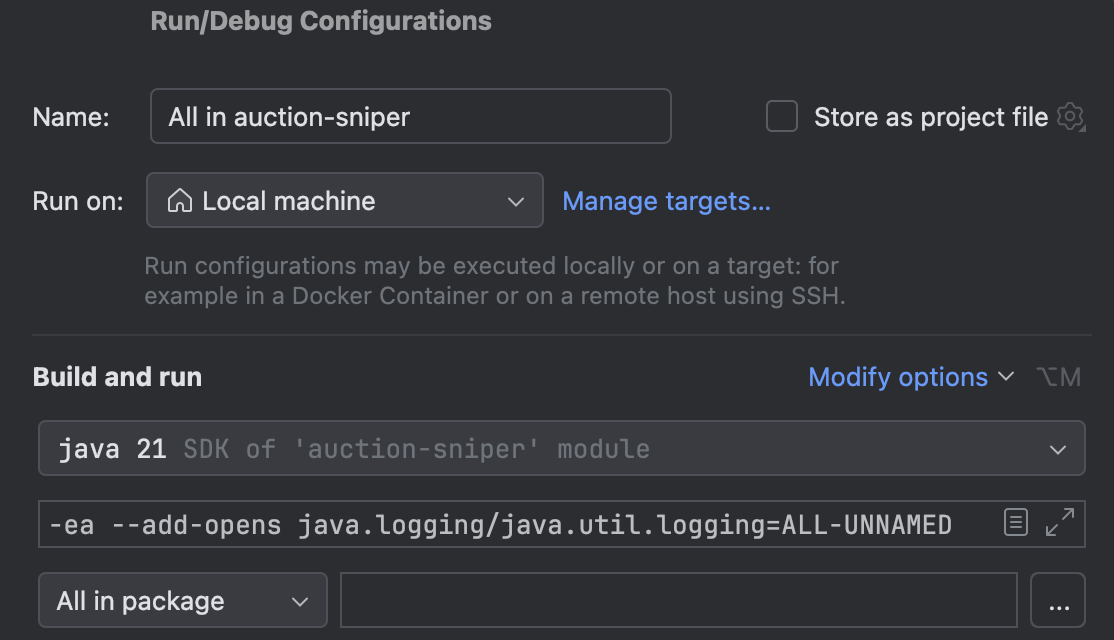Focus the Name field containing All in auction-sniper
The height and width of the screenshot is (640, 1114).
pos(411,116)
